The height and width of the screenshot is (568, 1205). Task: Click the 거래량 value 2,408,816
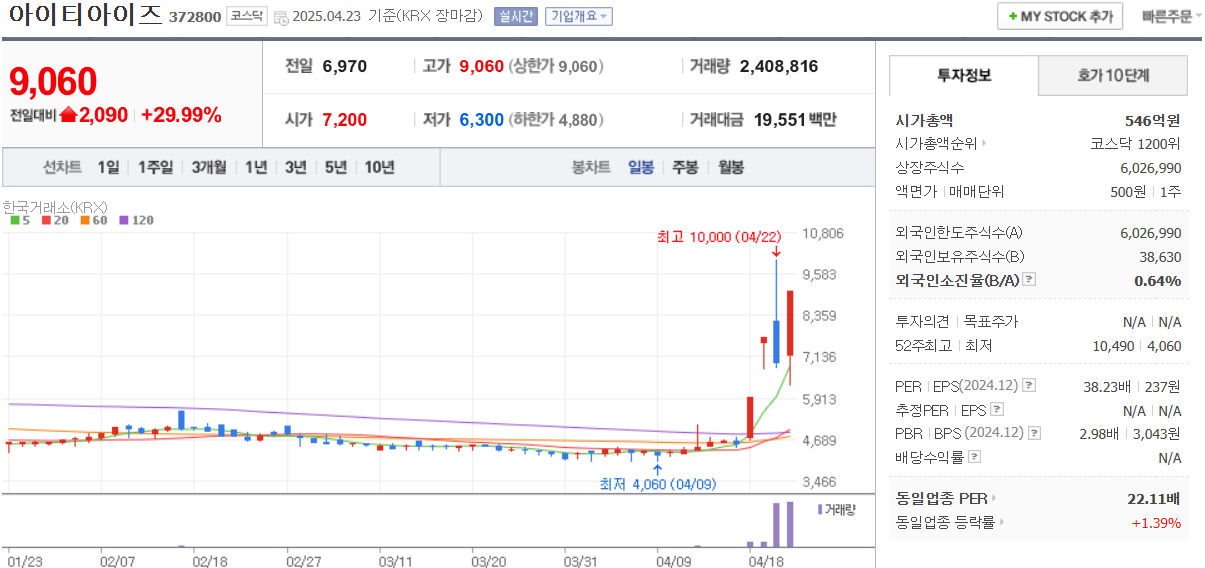click(779, 67)
